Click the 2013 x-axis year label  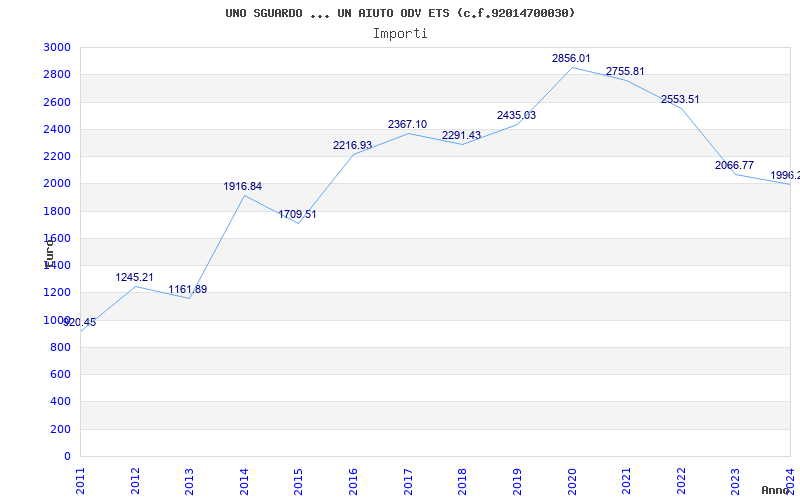point(189,481)
